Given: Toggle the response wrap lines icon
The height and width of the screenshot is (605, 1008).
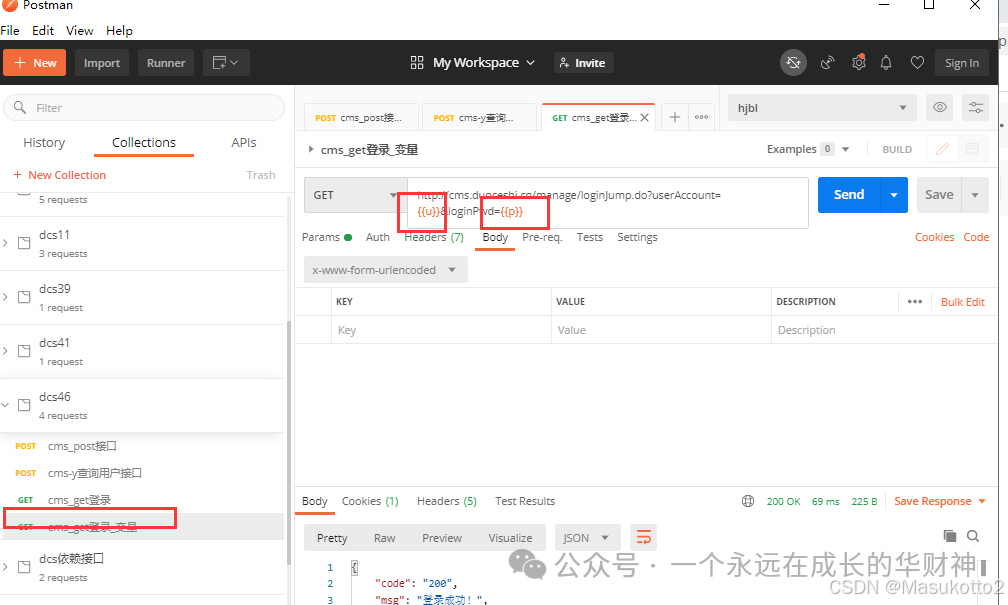Looking at the screenshot, I should tap(644, 537).
